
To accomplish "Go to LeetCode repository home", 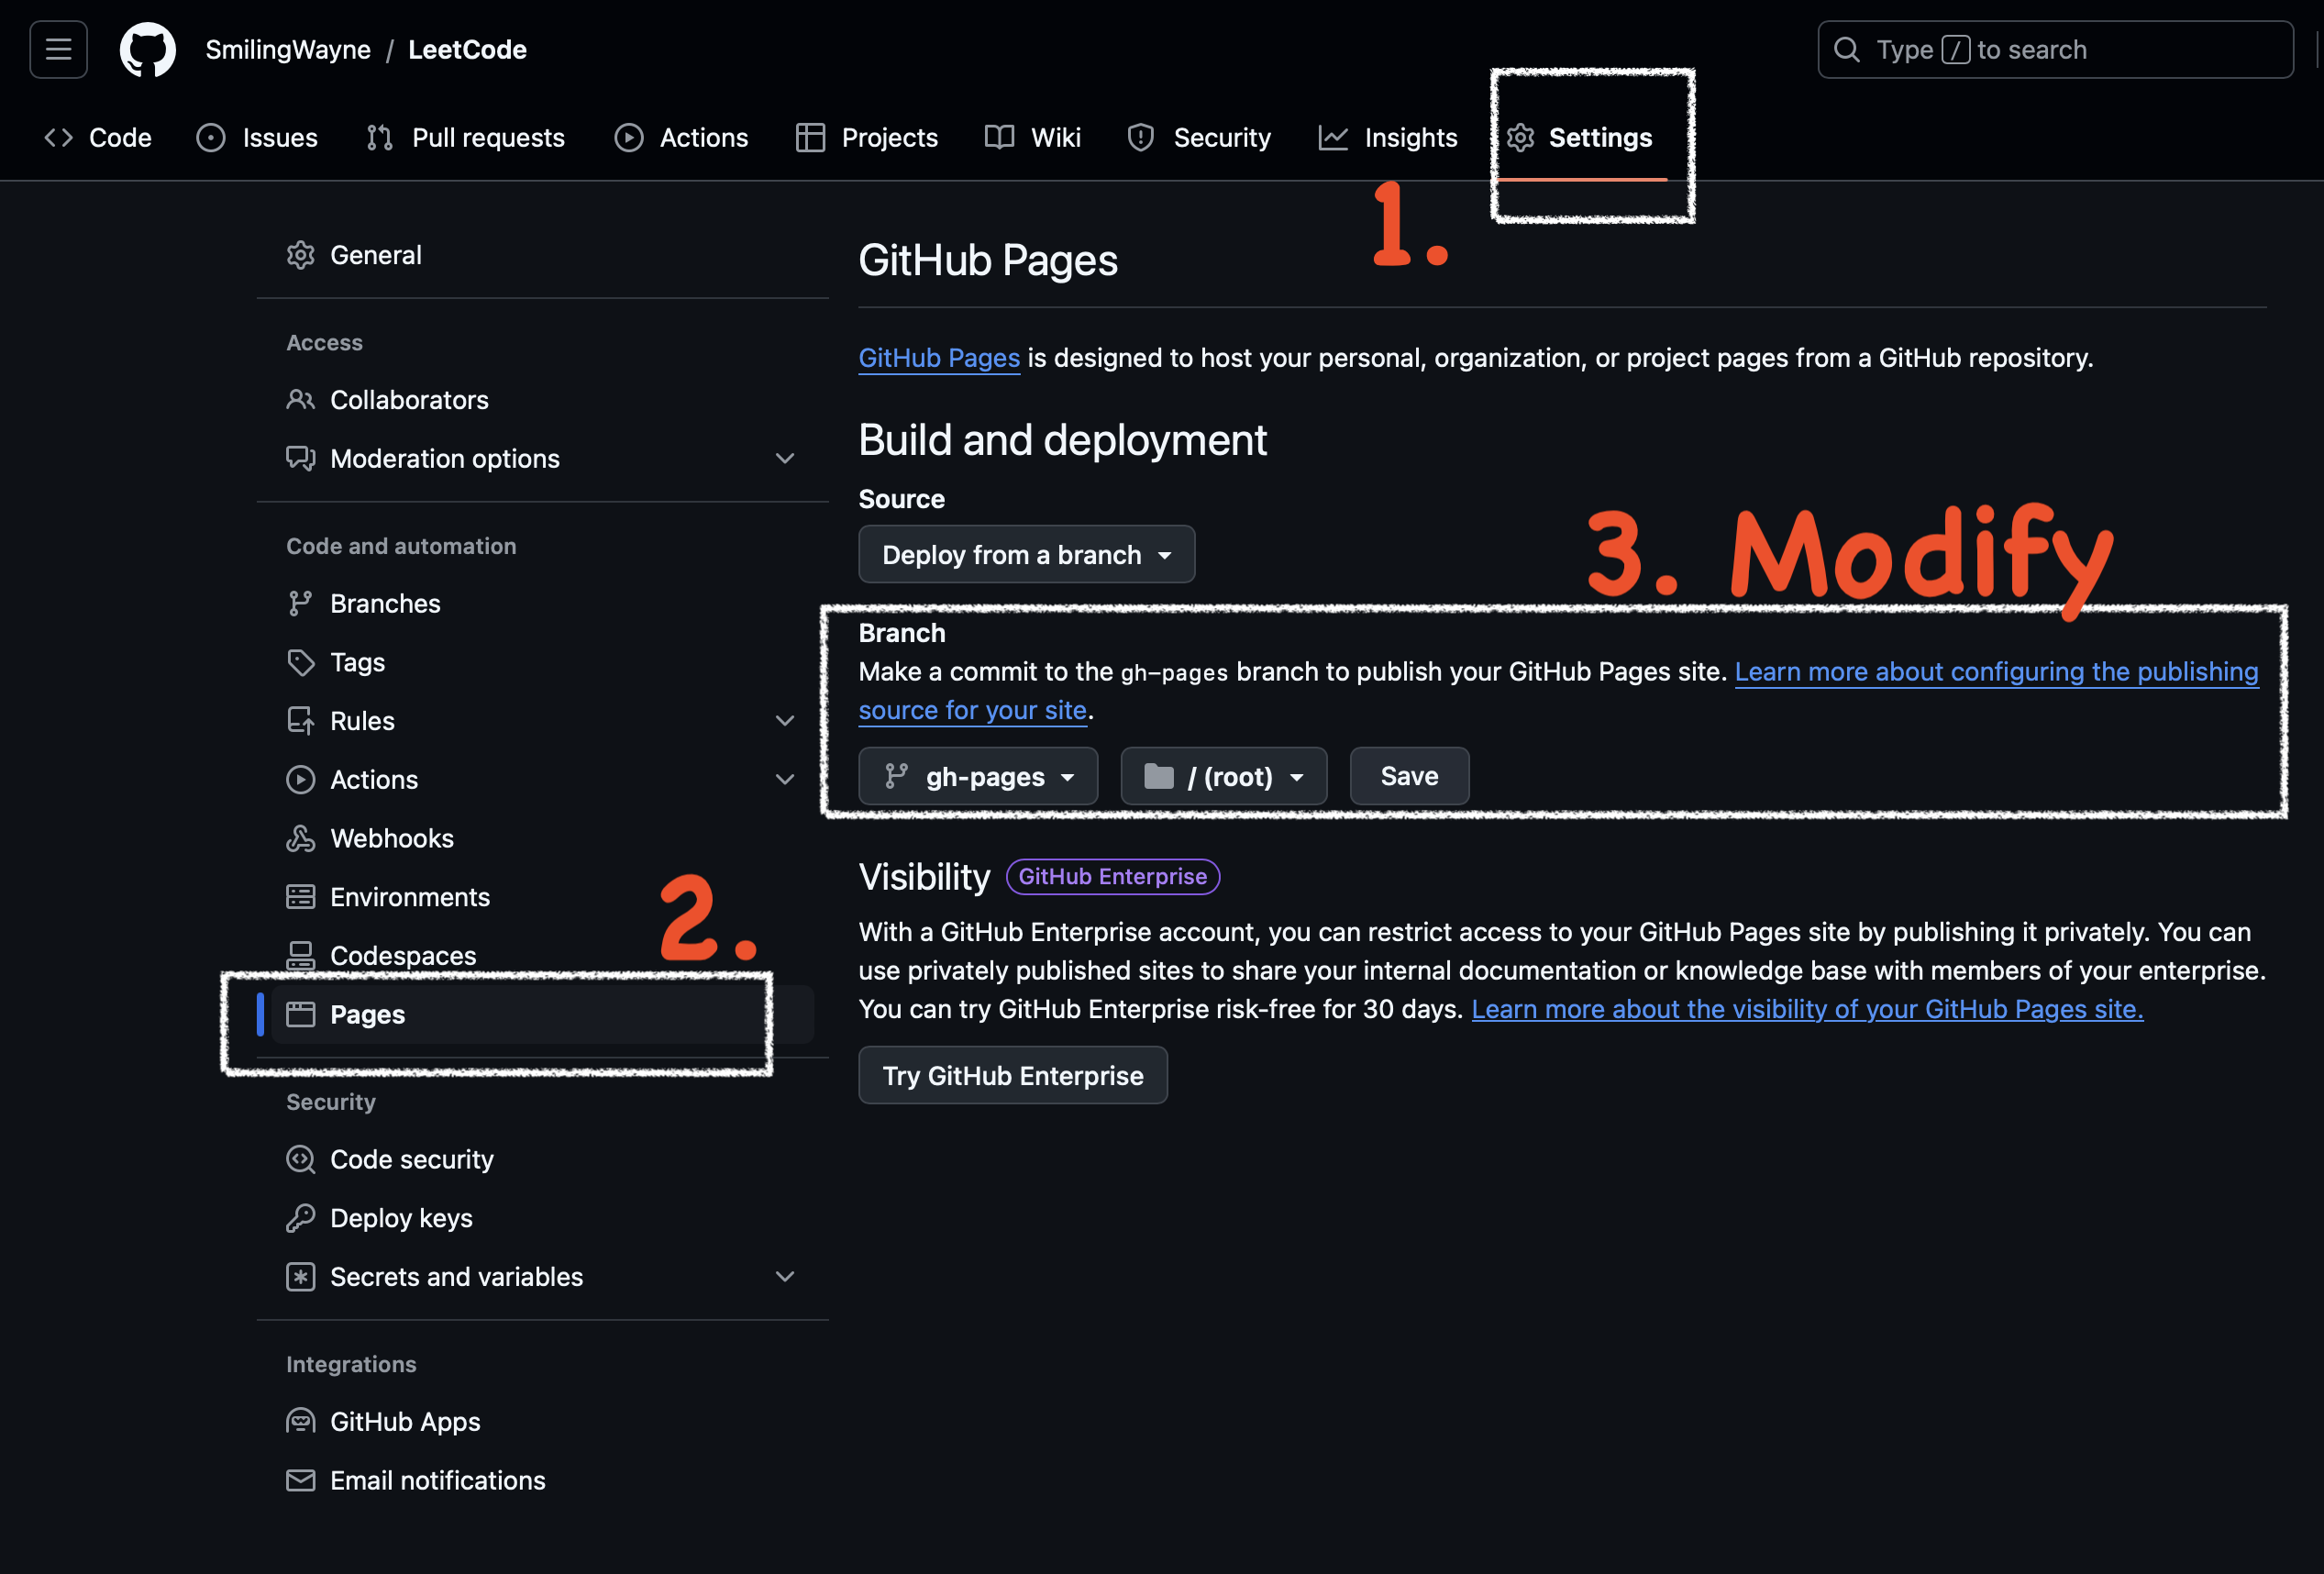I will coord(467,49).
